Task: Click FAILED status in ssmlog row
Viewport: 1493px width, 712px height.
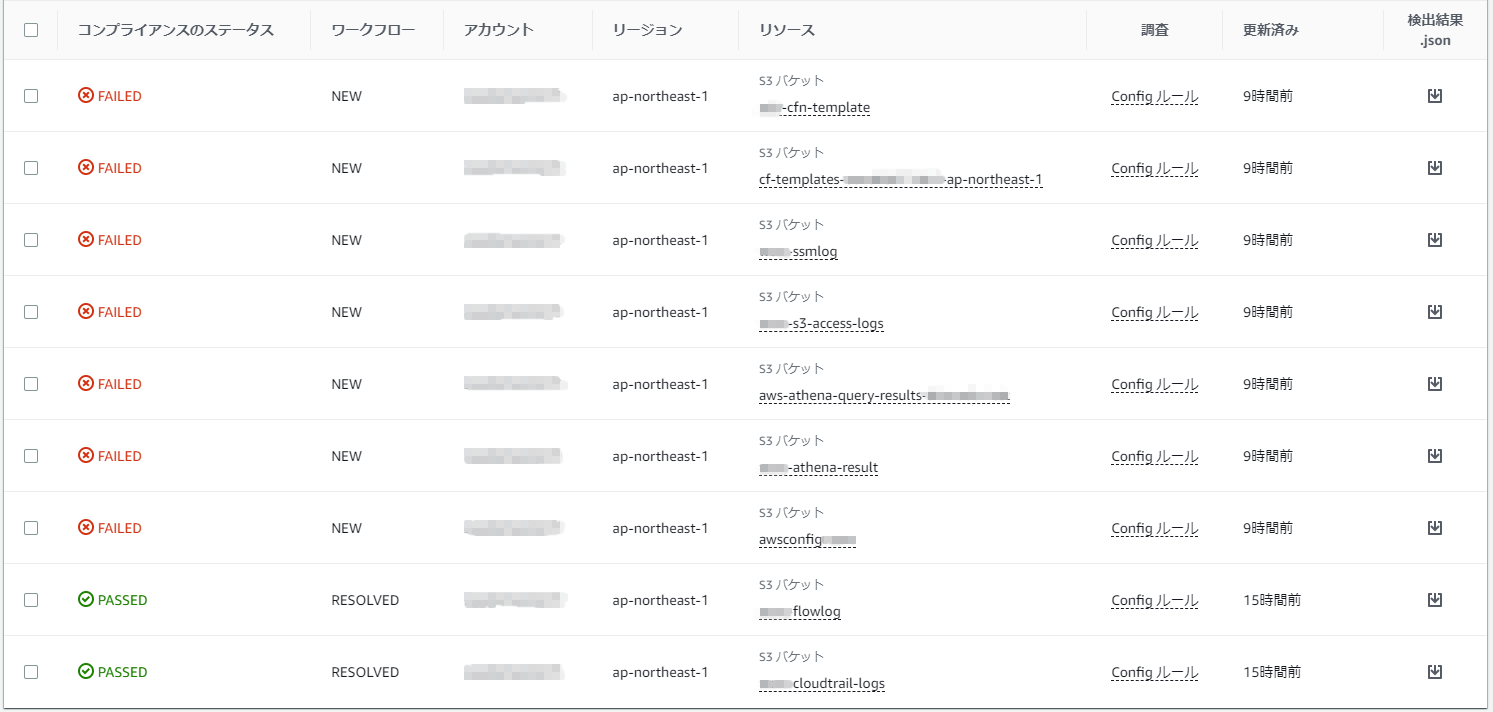Action: tap(110, 240)
